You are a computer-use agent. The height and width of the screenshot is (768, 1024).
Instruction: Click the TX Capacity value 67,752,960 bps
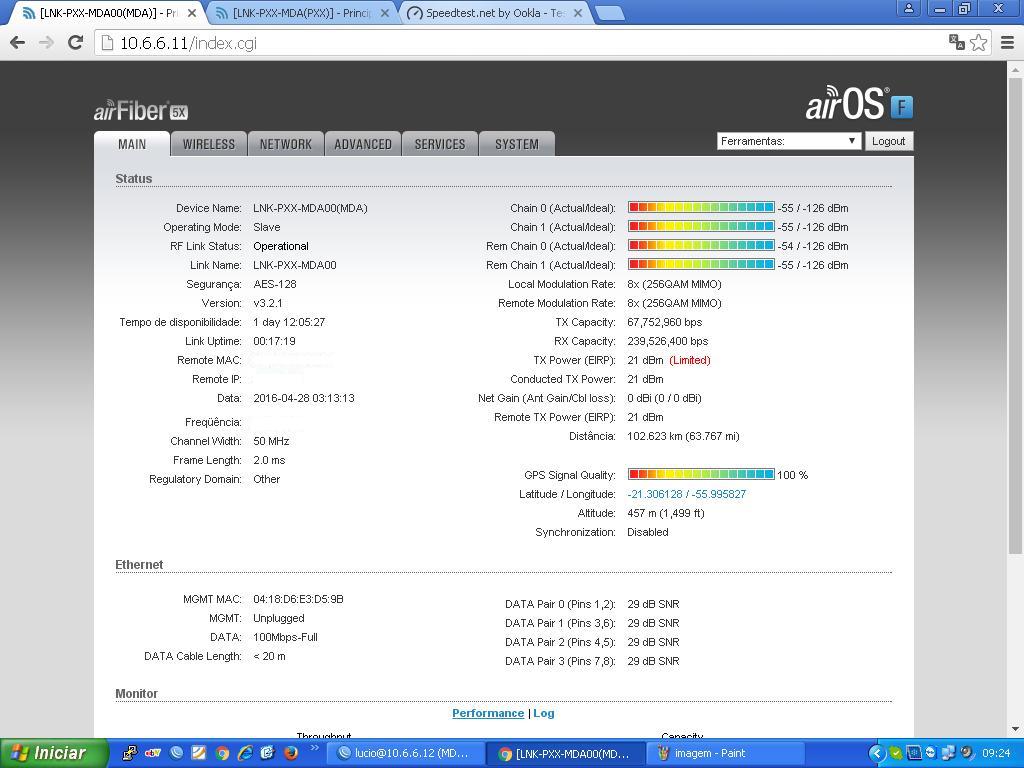665,322
